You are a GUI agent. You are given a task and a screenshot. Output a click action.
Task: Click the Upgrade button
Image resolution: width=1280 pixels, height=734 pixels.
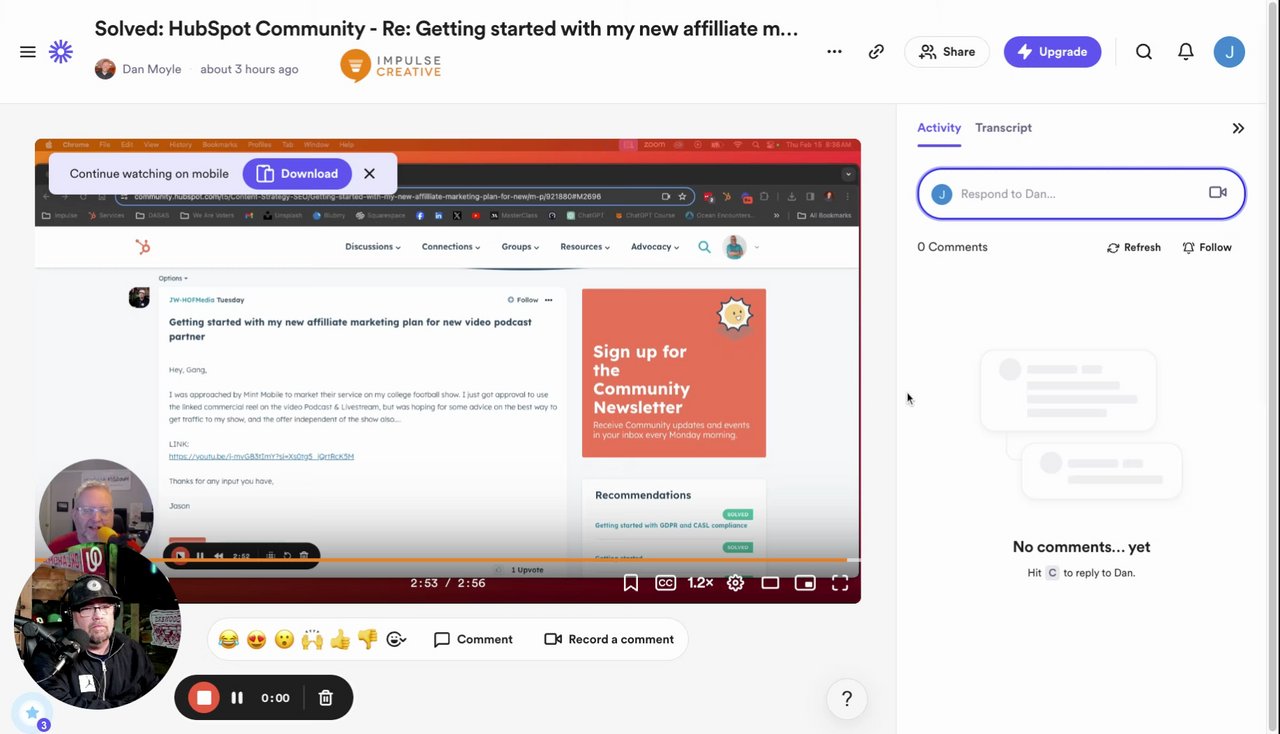point(1052,52)
